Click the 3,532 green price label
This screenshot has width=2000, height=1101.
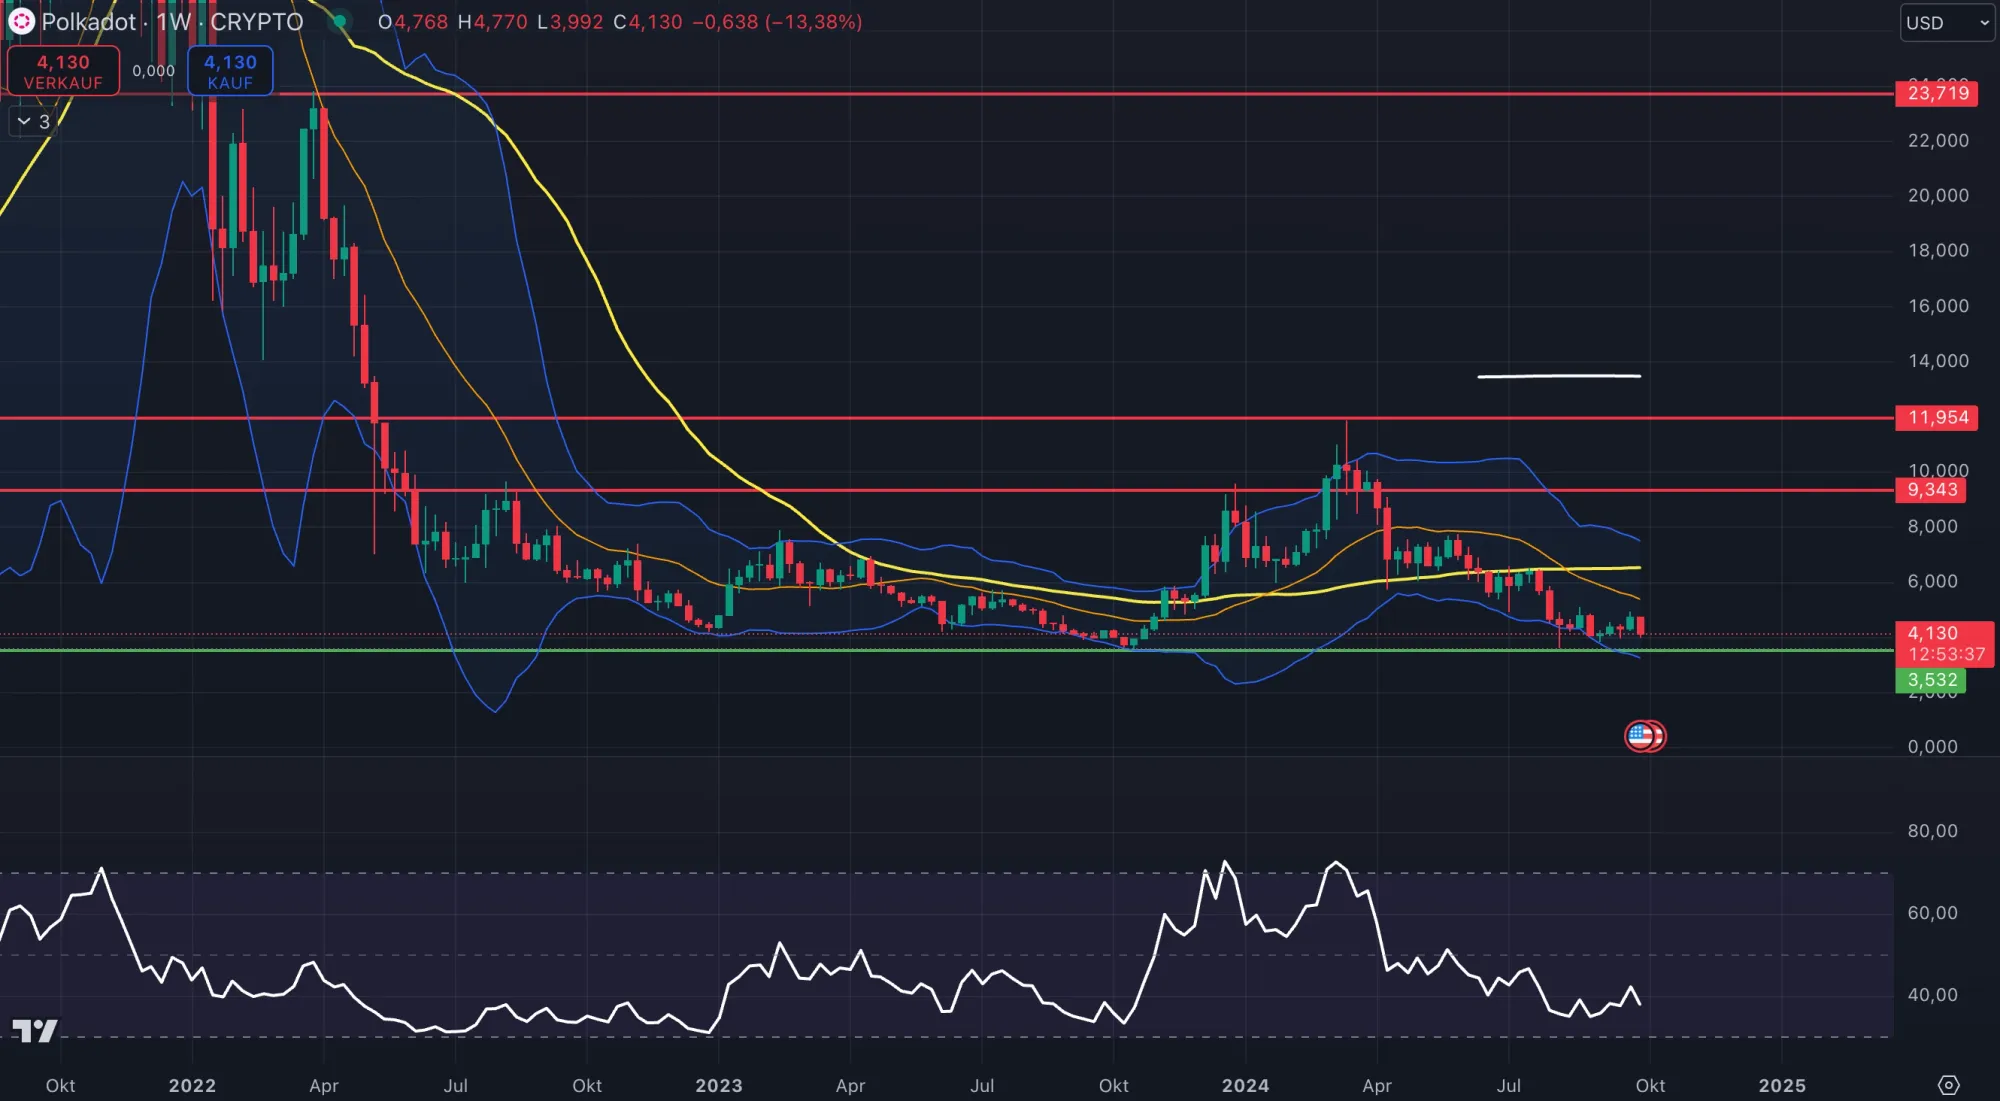coord(1930,680)
